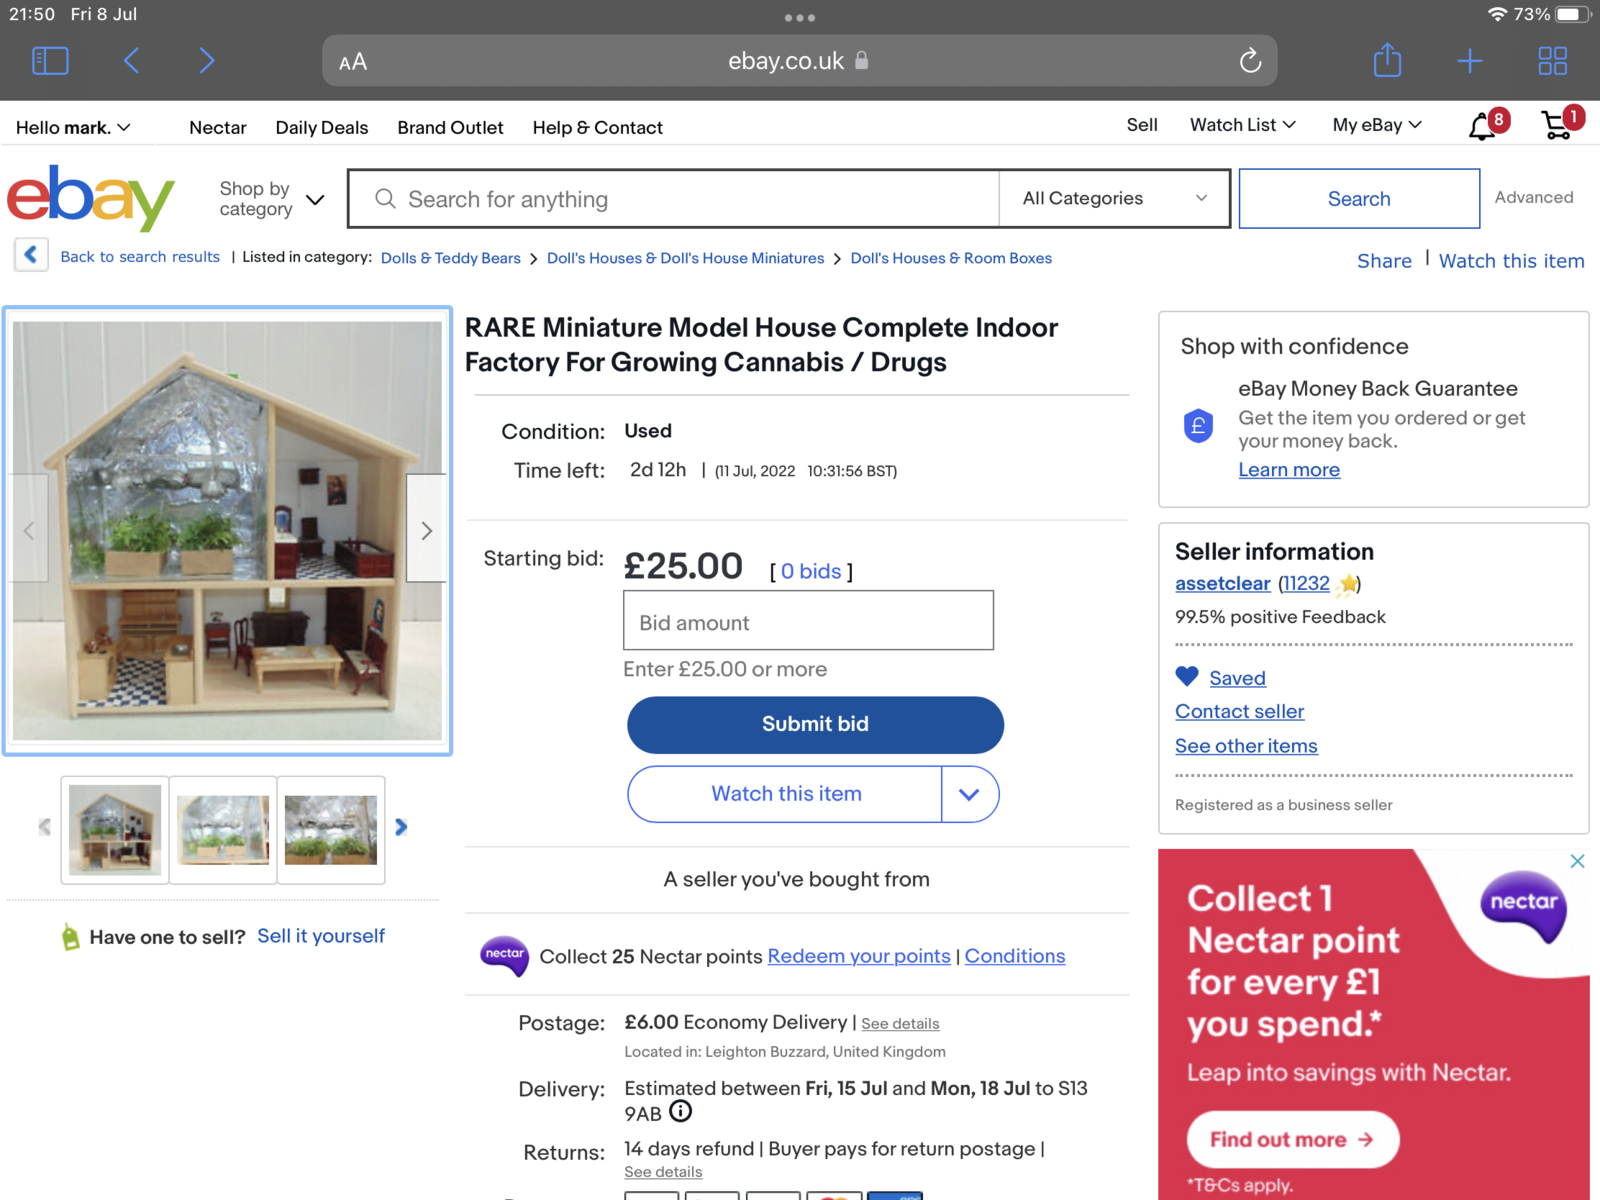1600x1200 pixels.
Task: Click the Bid amount input field
Action: pyautogui.click(x=808, y=621)
